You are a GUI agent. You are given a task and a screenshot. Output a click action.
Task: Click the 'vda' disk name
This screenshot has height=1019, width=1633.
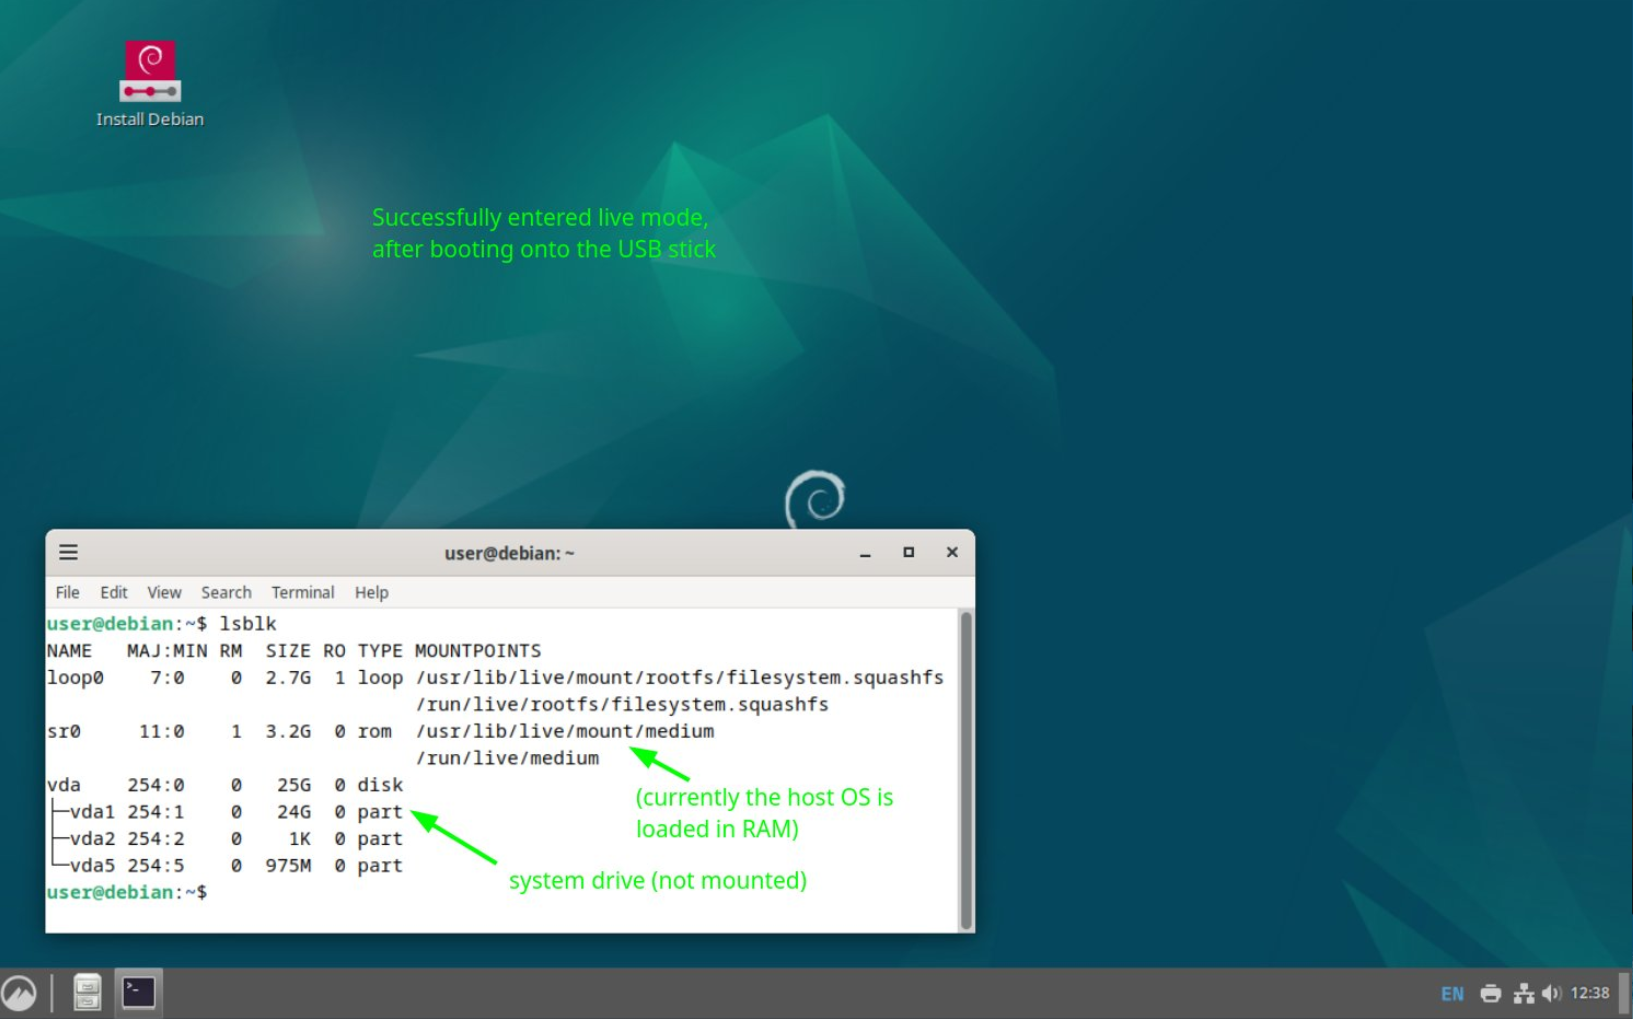tap(64, 785)
